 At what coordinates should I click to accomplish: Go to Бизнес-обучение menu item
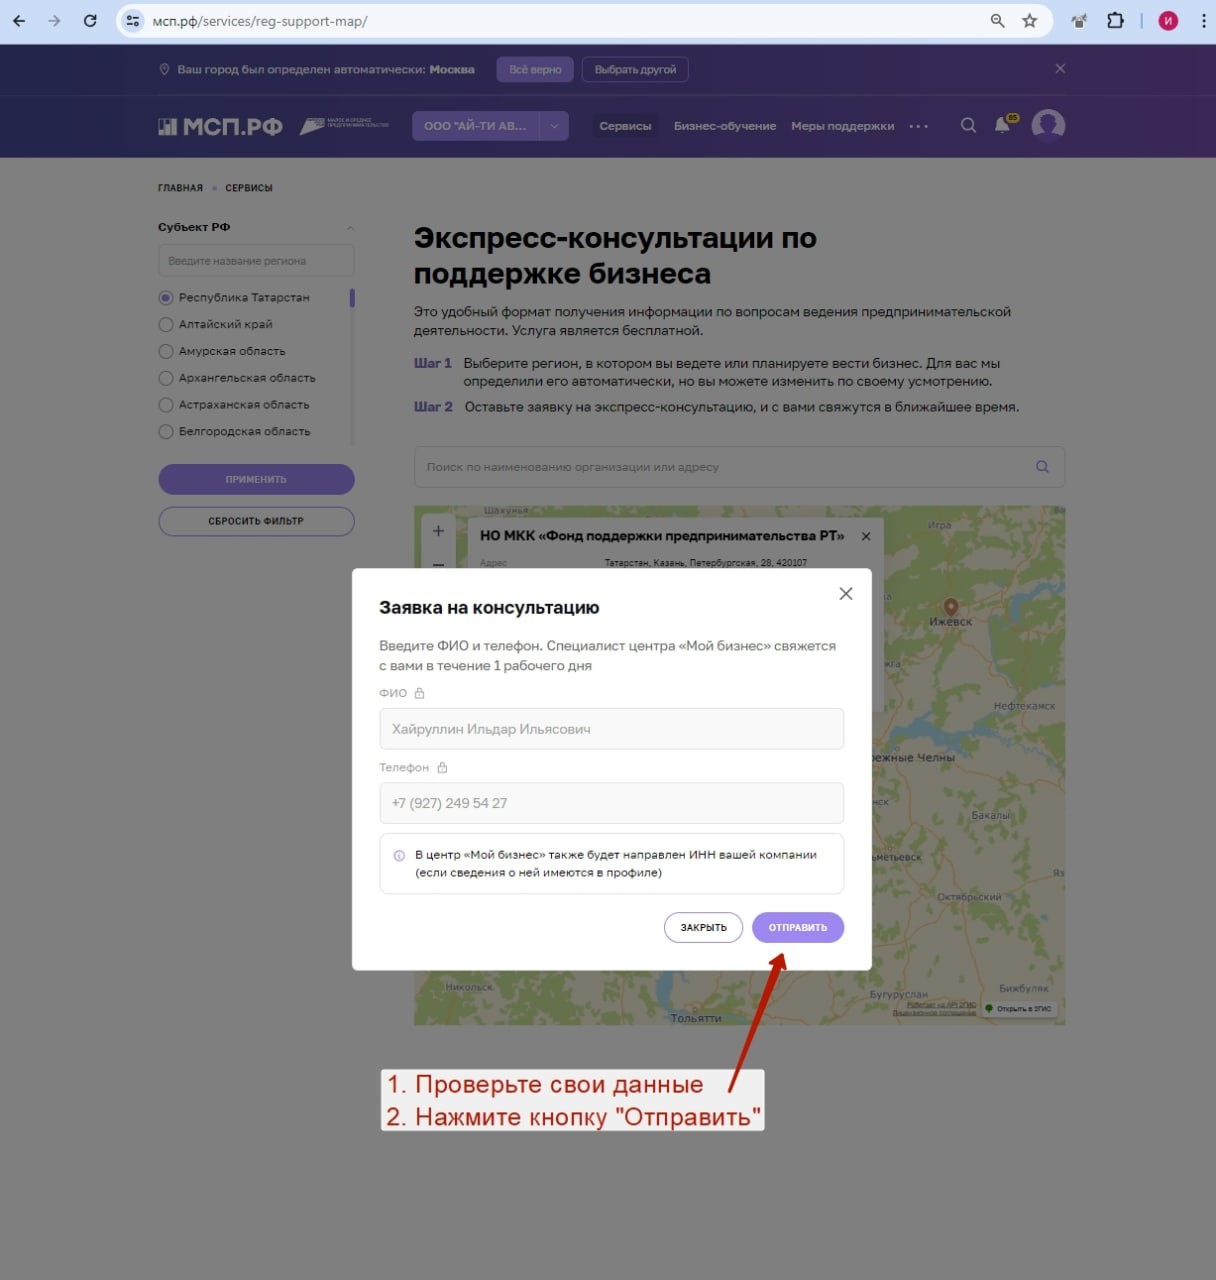click(x=724, y=126)
